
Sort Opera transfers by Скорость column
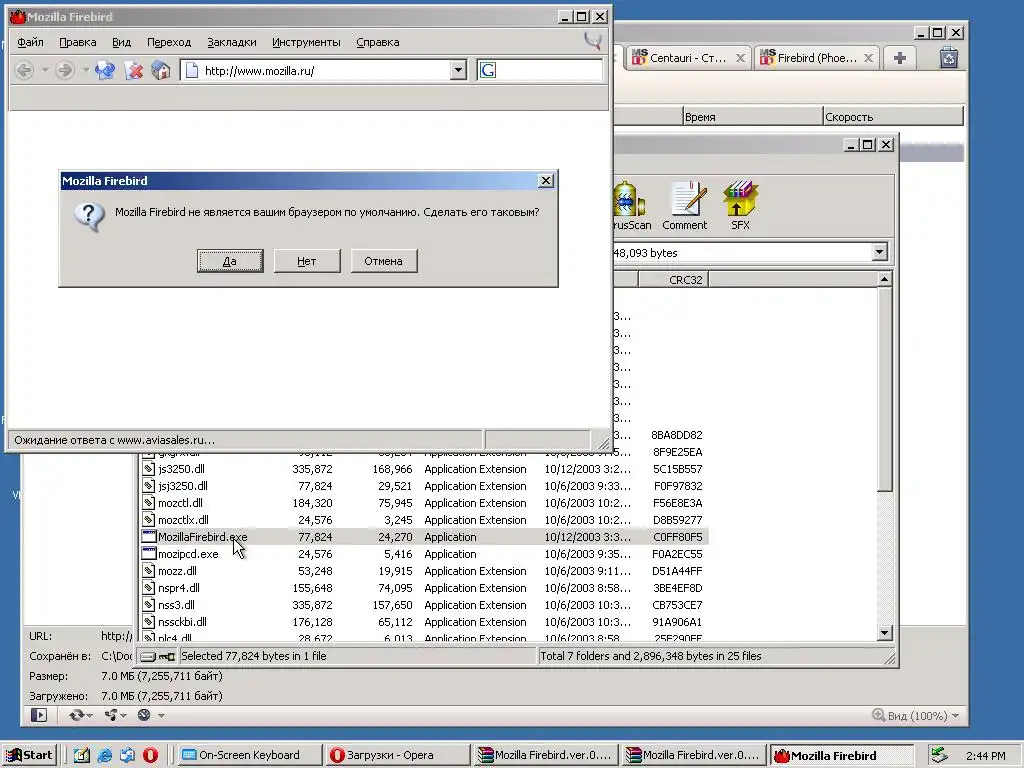pyautogui.click(x=893, y=116)
